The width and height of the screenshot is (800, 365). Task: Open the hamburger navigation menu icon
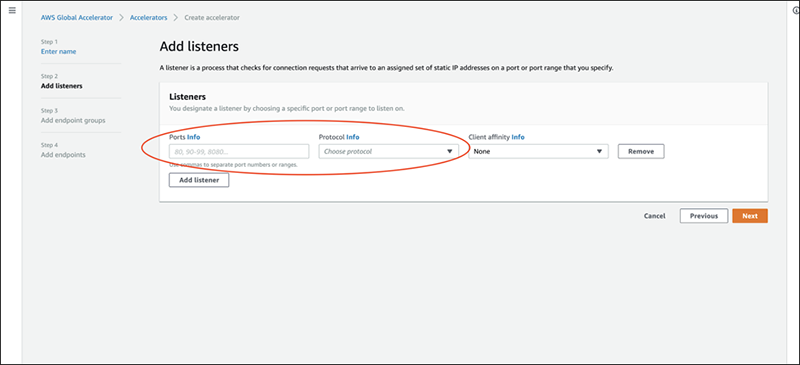pos(12,10)
